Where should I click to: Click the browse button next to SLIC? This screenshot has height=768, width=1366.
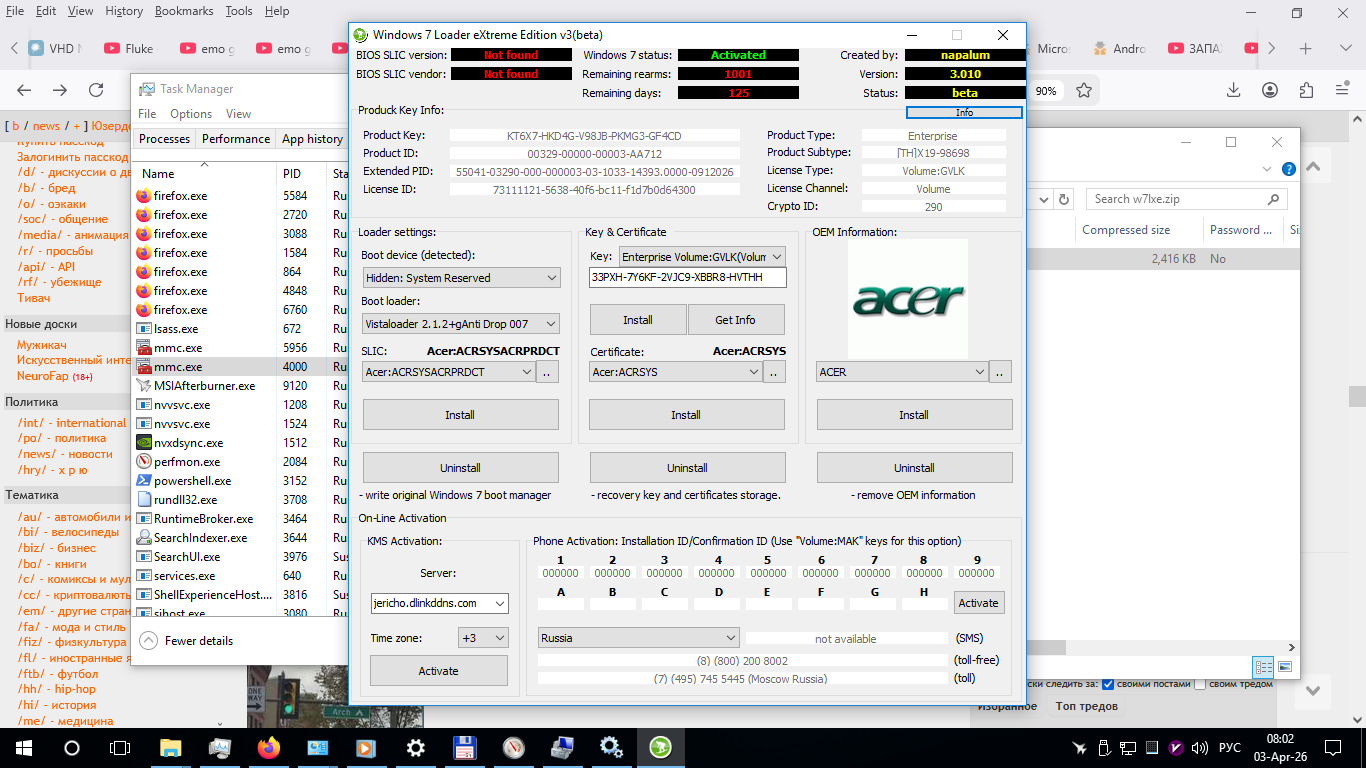548,372
